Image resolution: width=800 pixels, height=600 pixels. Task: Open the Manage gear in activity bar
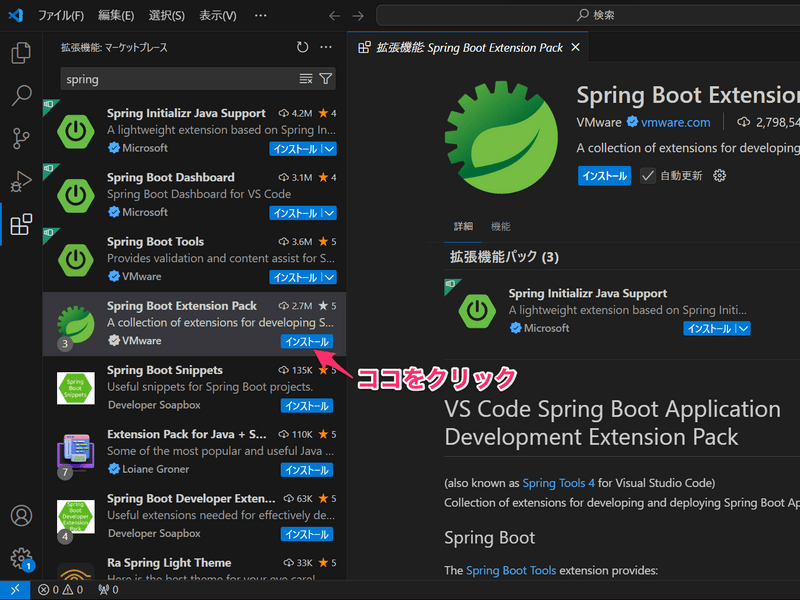(21, 558)
